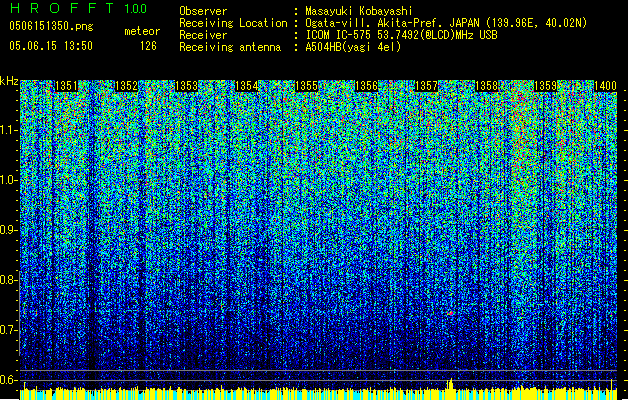Click the HROFFT title text

tap(64, 9)
